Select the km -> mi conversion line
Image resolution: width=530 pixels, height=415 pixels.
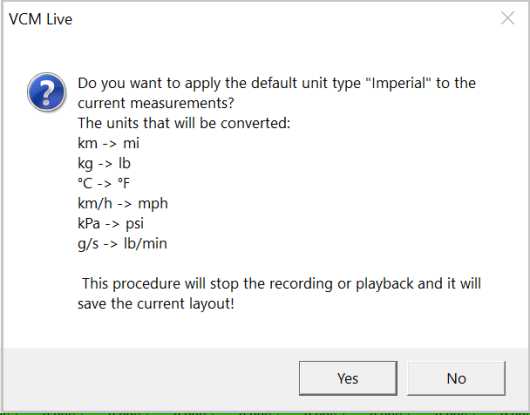[x=109, y=143]
